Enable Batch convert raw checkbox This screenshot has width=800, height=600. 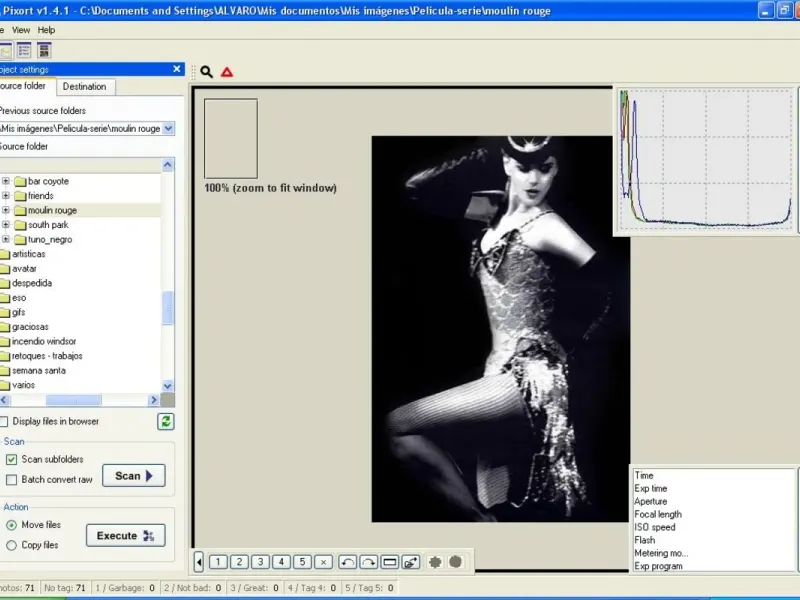[x=12, y=480]
